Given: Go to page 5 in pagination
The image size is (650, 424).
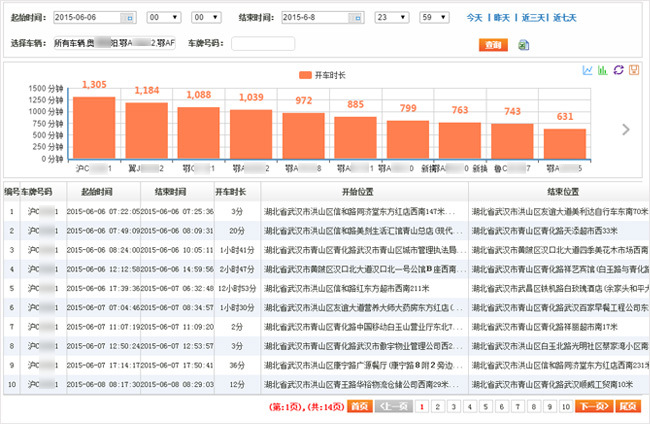Looking at the screenshot, I should click(x=485, y=407).
